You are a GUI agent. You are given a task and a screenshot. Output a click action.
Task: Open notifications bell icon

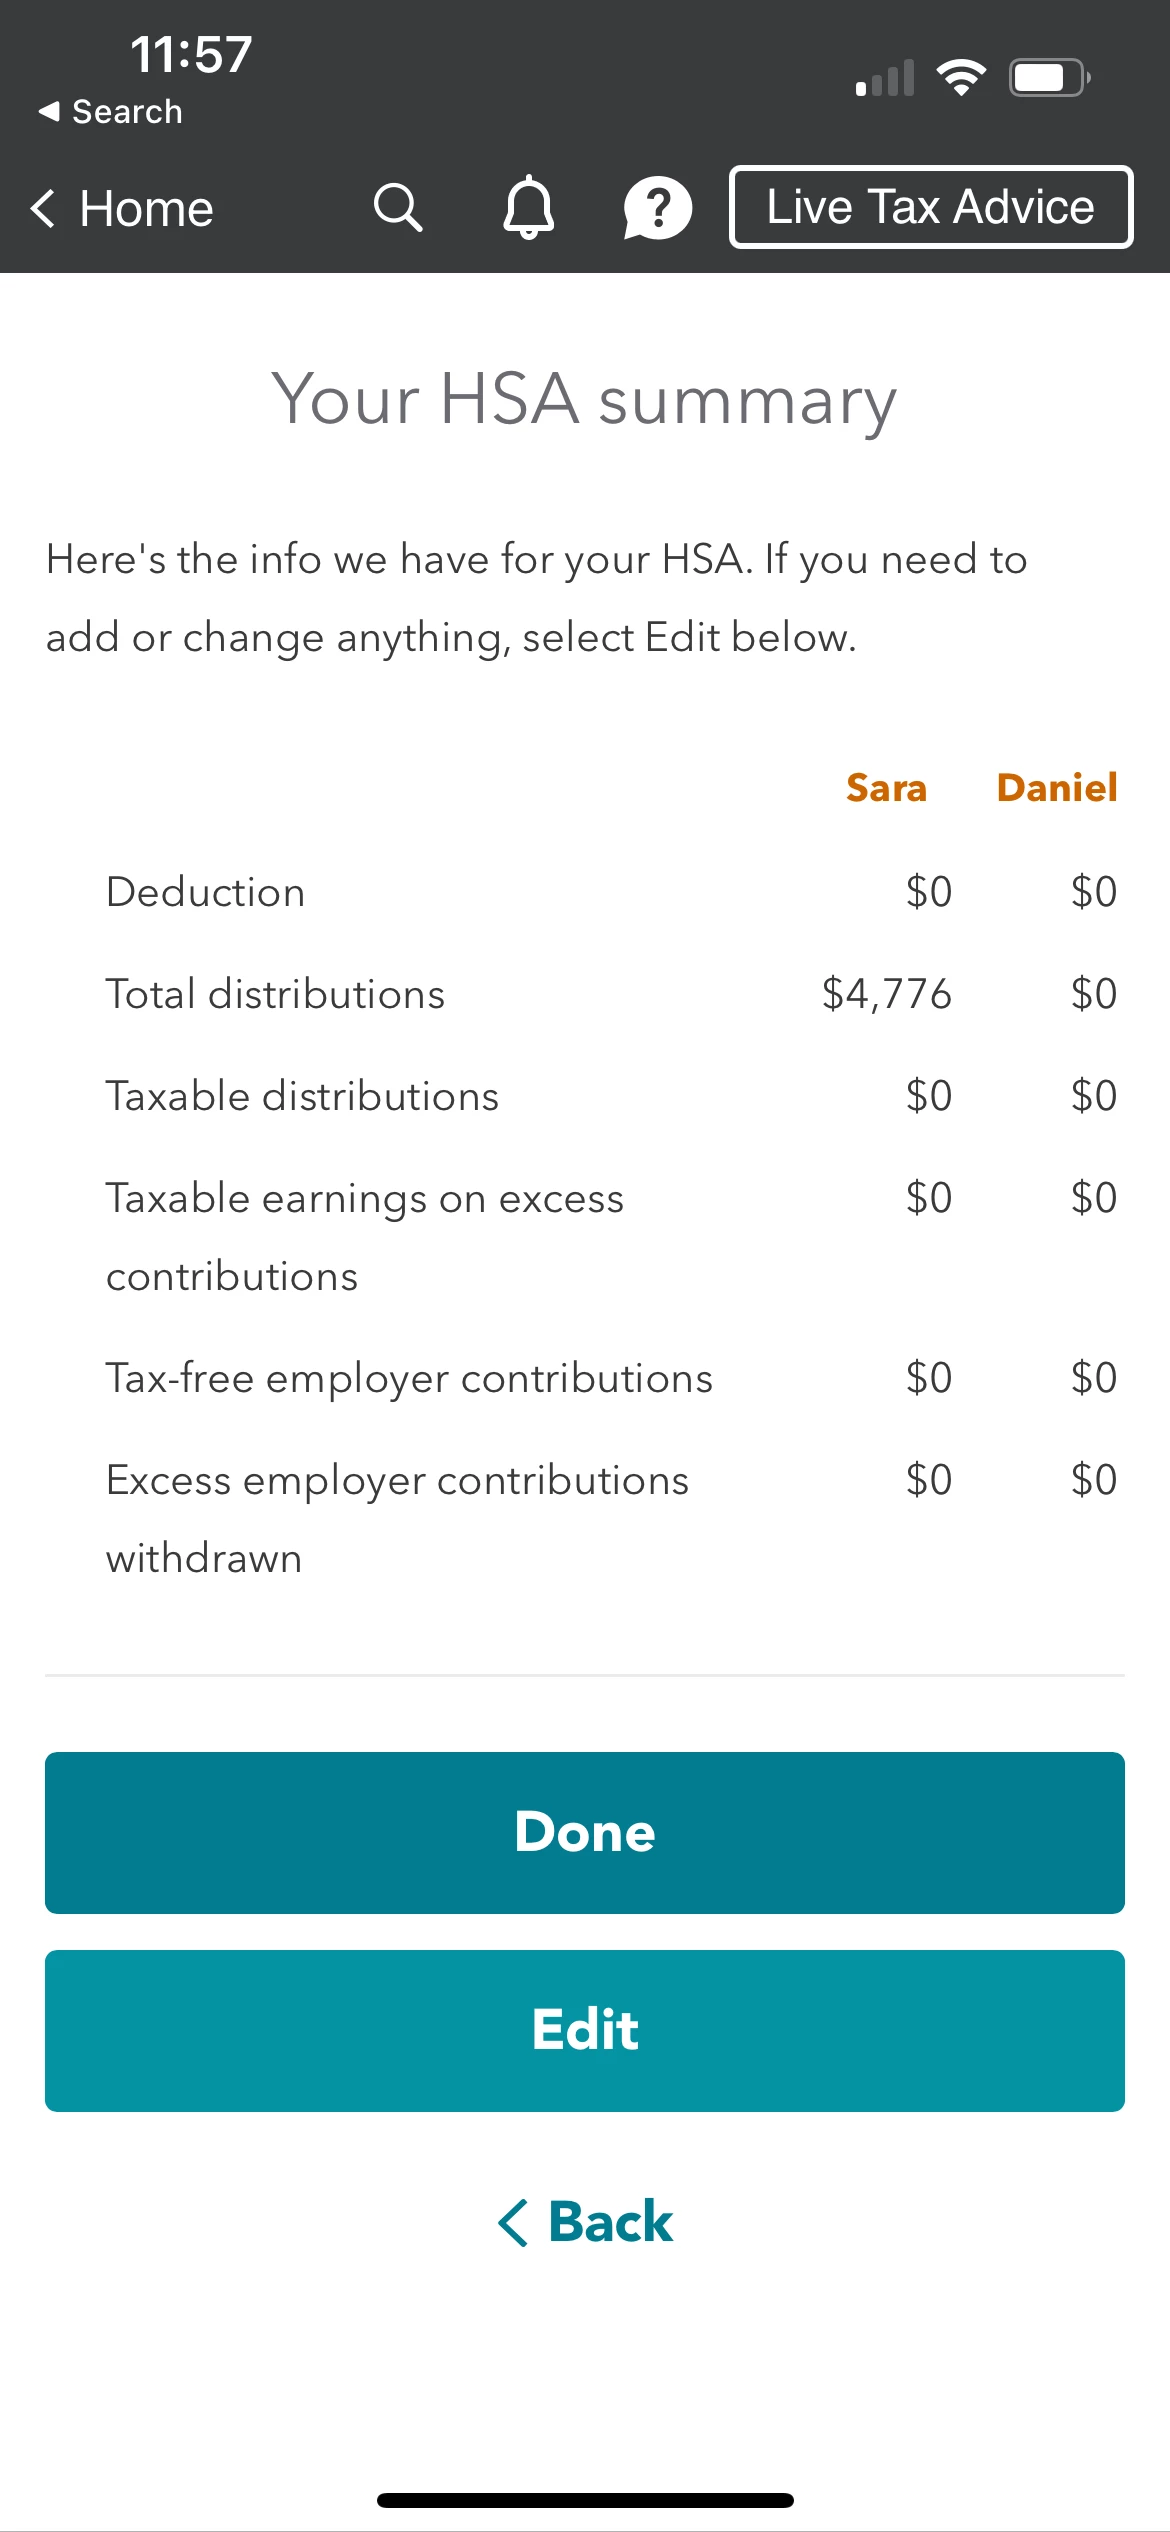528,207
